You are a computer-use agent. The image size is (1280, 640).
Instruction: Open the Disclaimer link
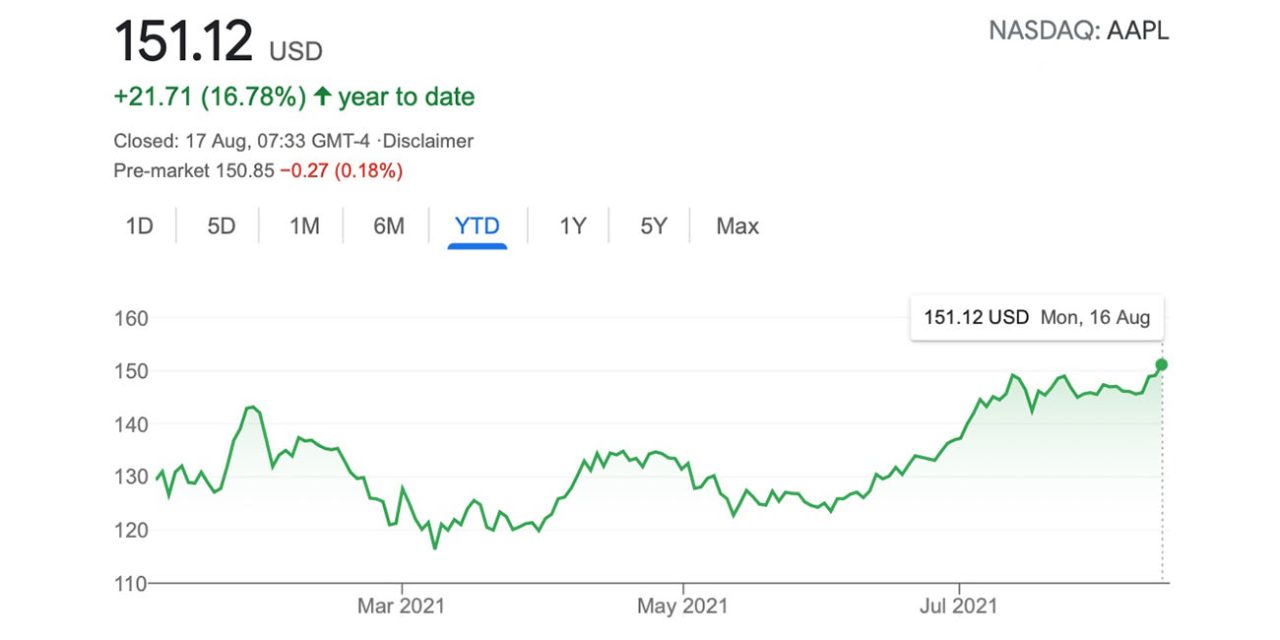pos(427,141)
